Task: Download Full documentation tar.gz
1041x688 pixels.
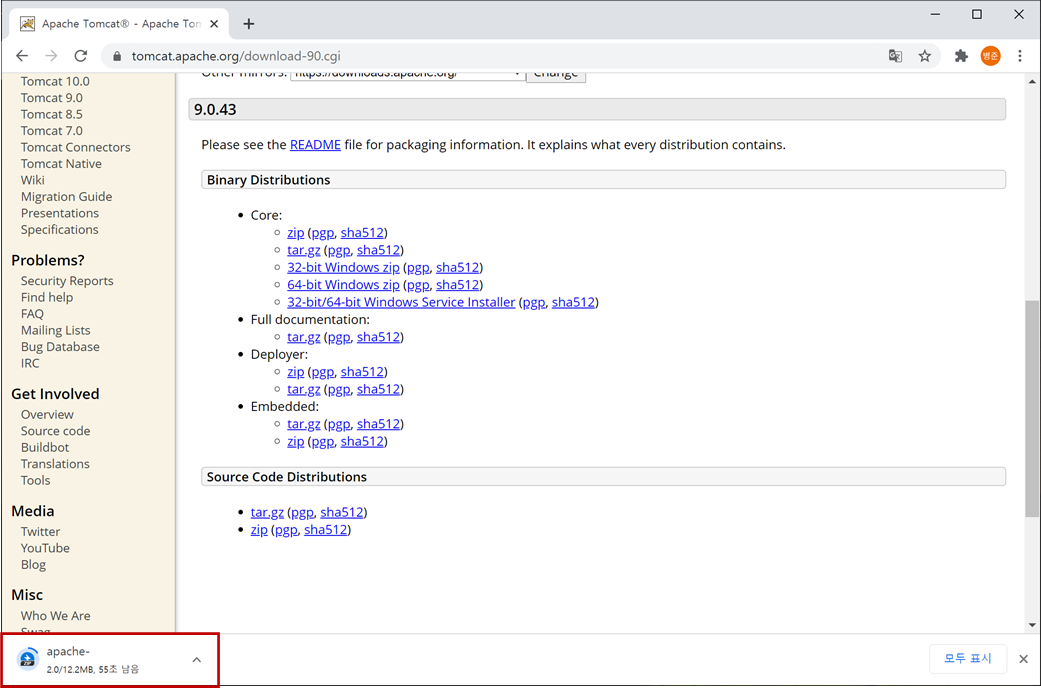Action: tap(303, 337)
